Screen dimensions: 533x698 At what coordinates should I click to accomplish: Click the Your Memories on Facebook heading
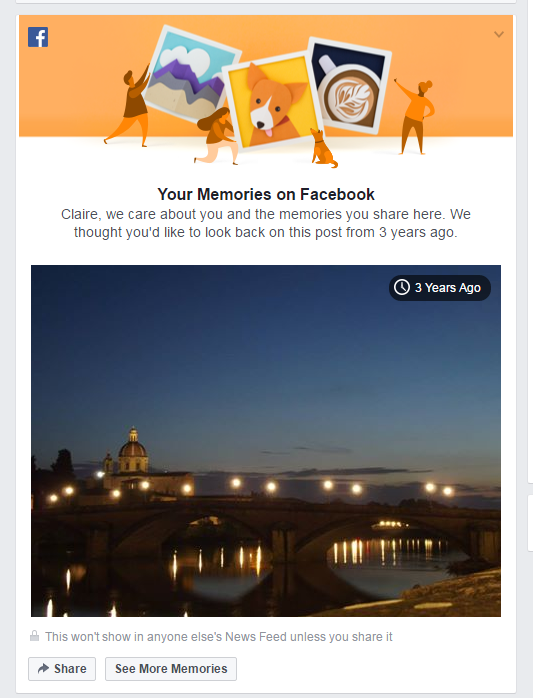click(266, 194)
